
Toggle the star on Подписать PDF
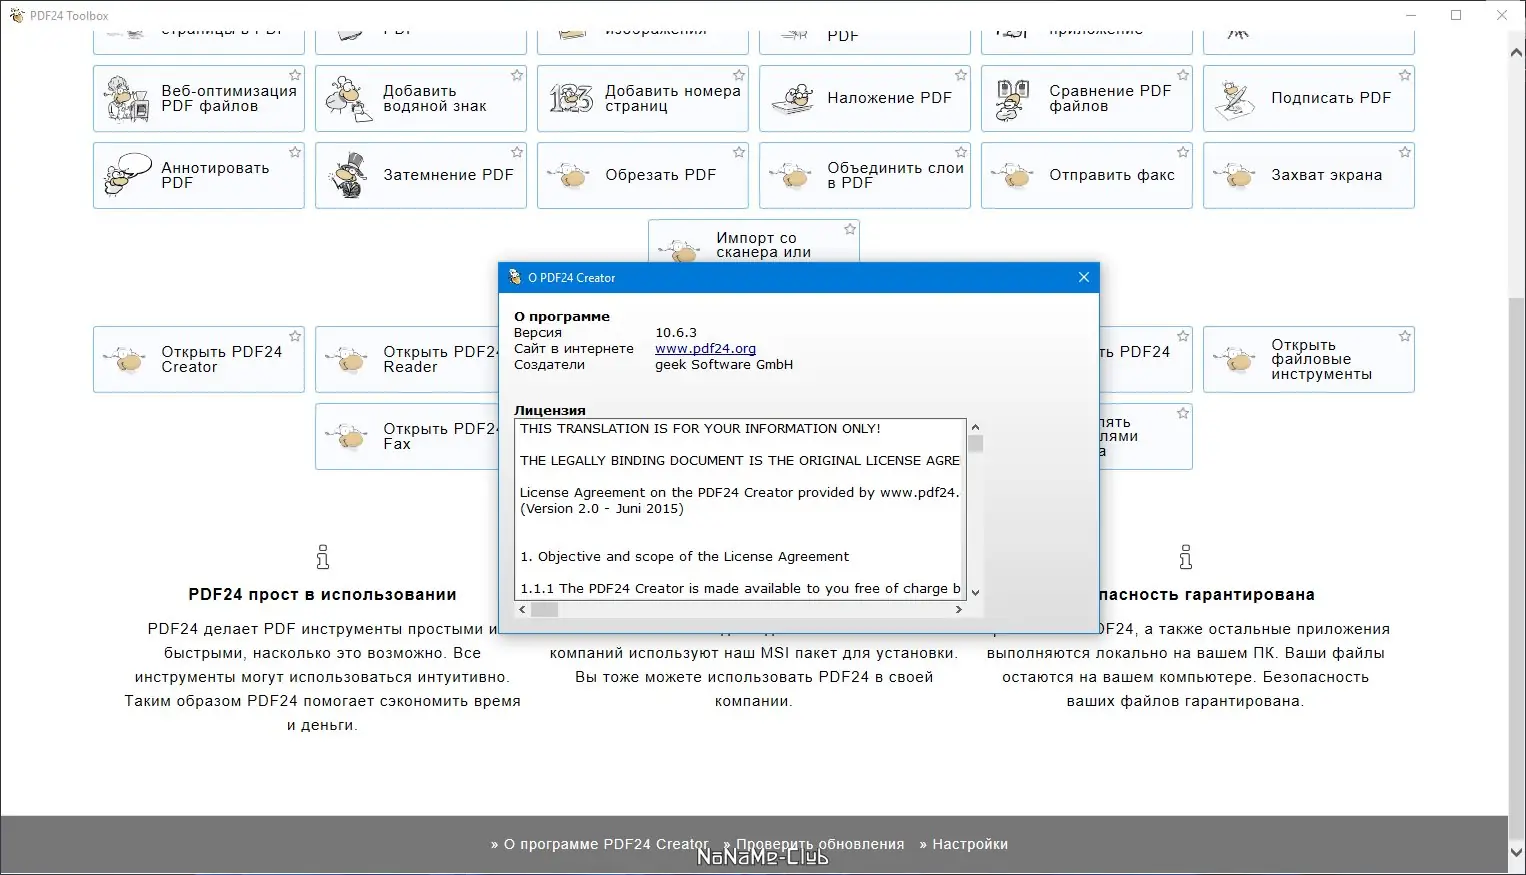[x=1405, y=75]
